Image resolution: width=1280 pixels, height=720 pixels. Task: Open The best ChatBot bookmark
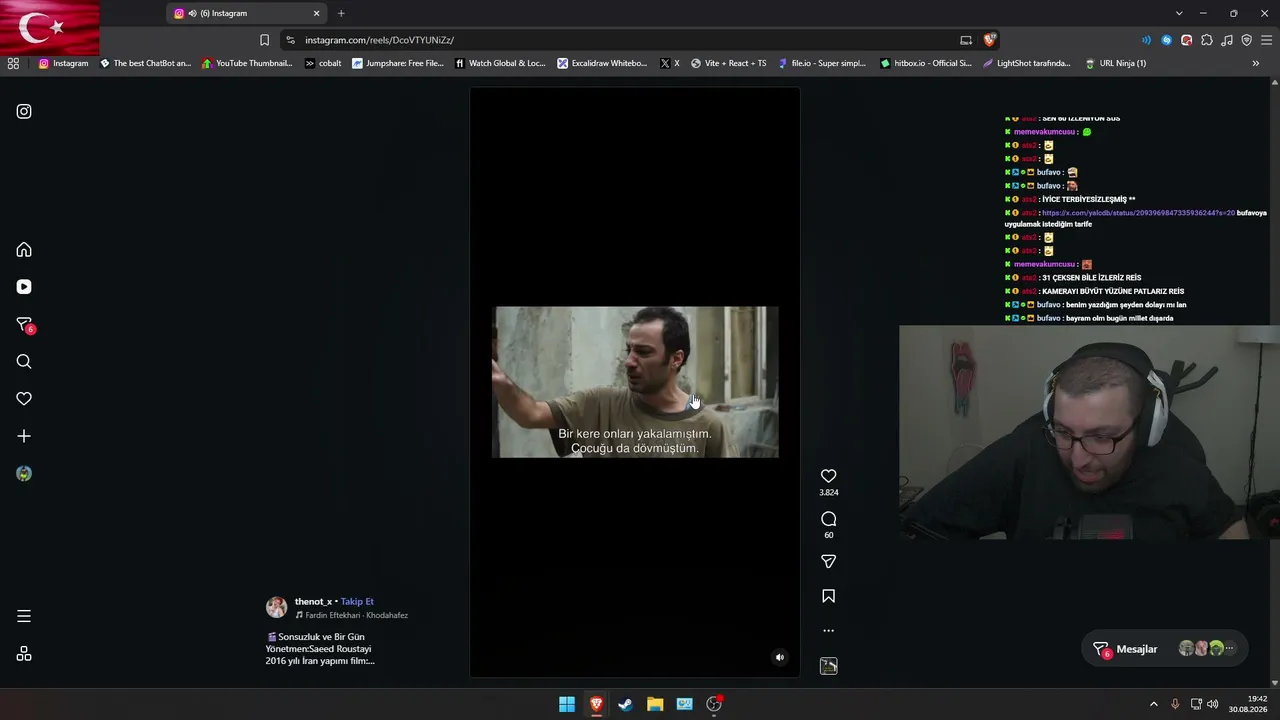pyautogui.click(x=145, y=63)
